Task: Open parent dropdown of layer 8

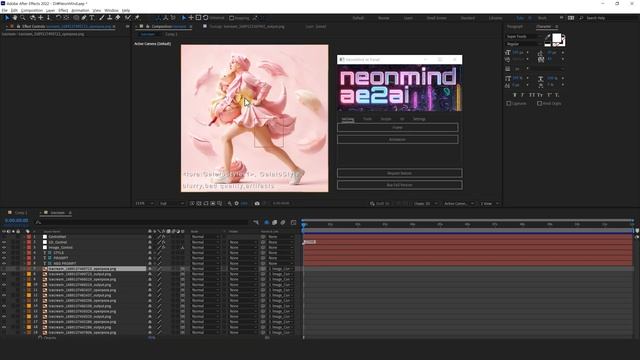Action: (281, 274)
